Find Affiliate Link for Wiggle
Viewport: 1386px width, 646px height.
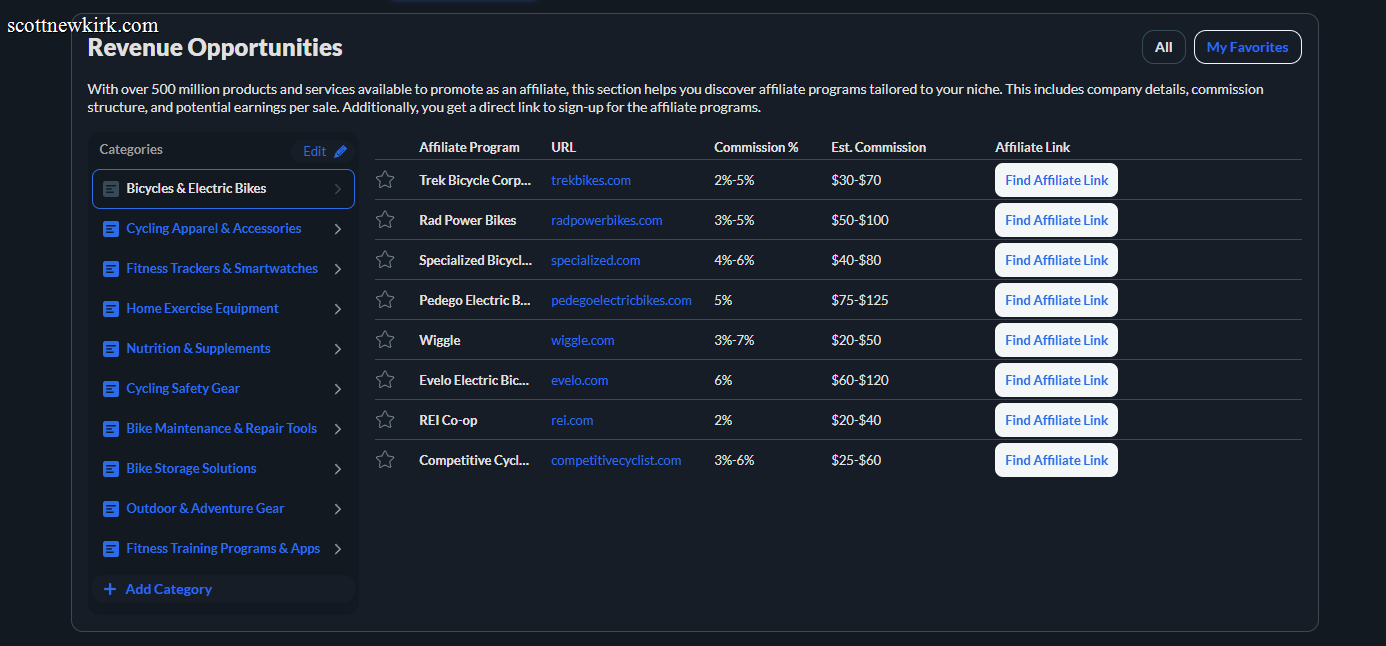(x=1056, y=340)
